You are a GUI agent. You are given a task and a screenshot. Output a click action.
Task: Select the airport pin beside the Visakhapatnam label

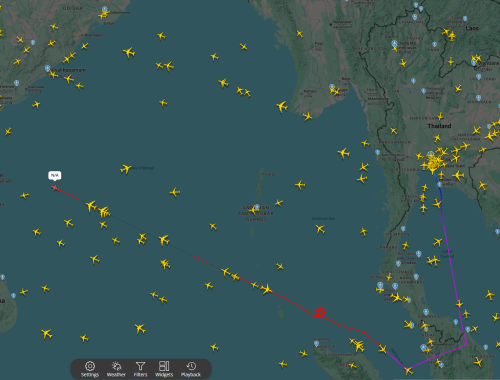[48, 69]
